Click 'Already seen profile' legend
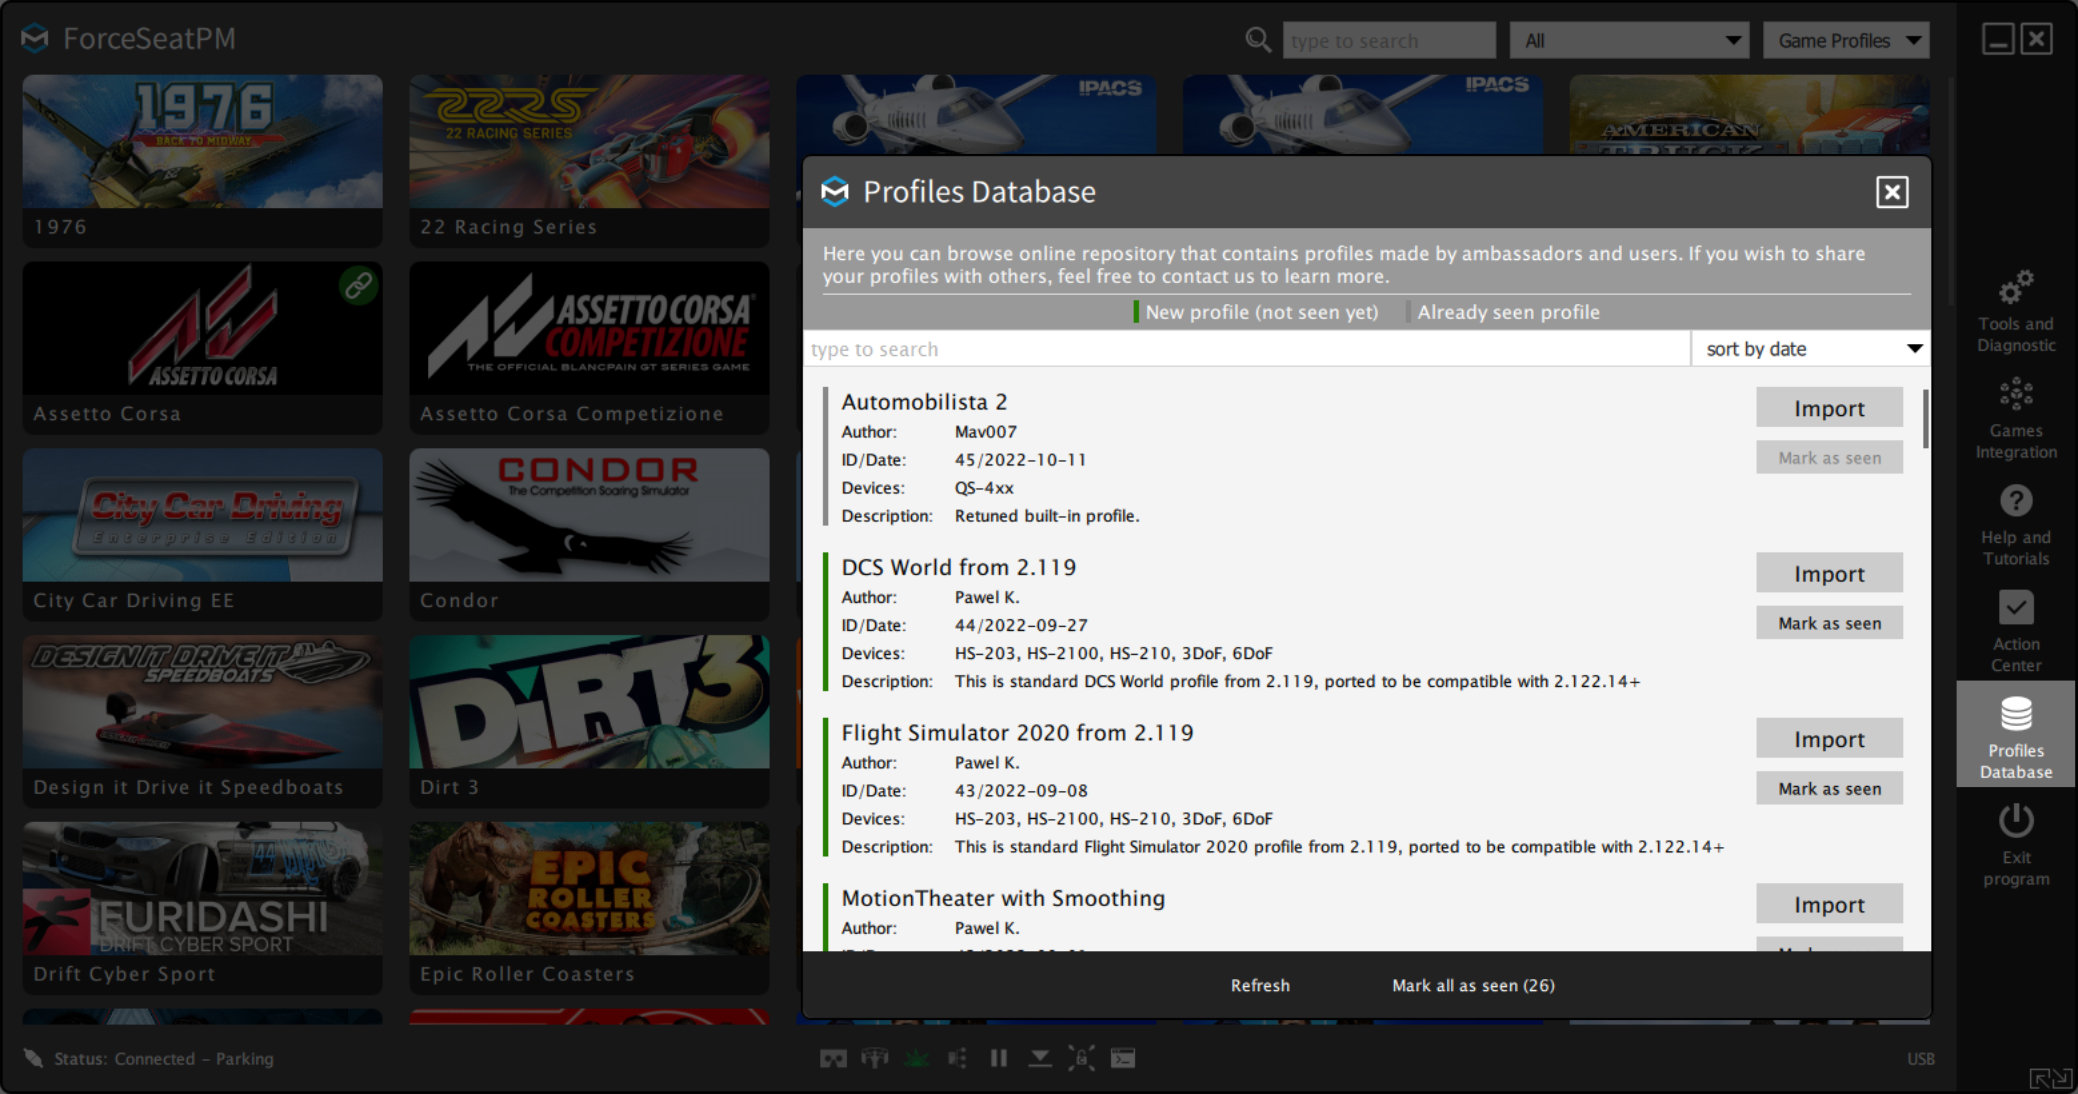This screenshot has height=1094, width=2078. [1508, 312]
